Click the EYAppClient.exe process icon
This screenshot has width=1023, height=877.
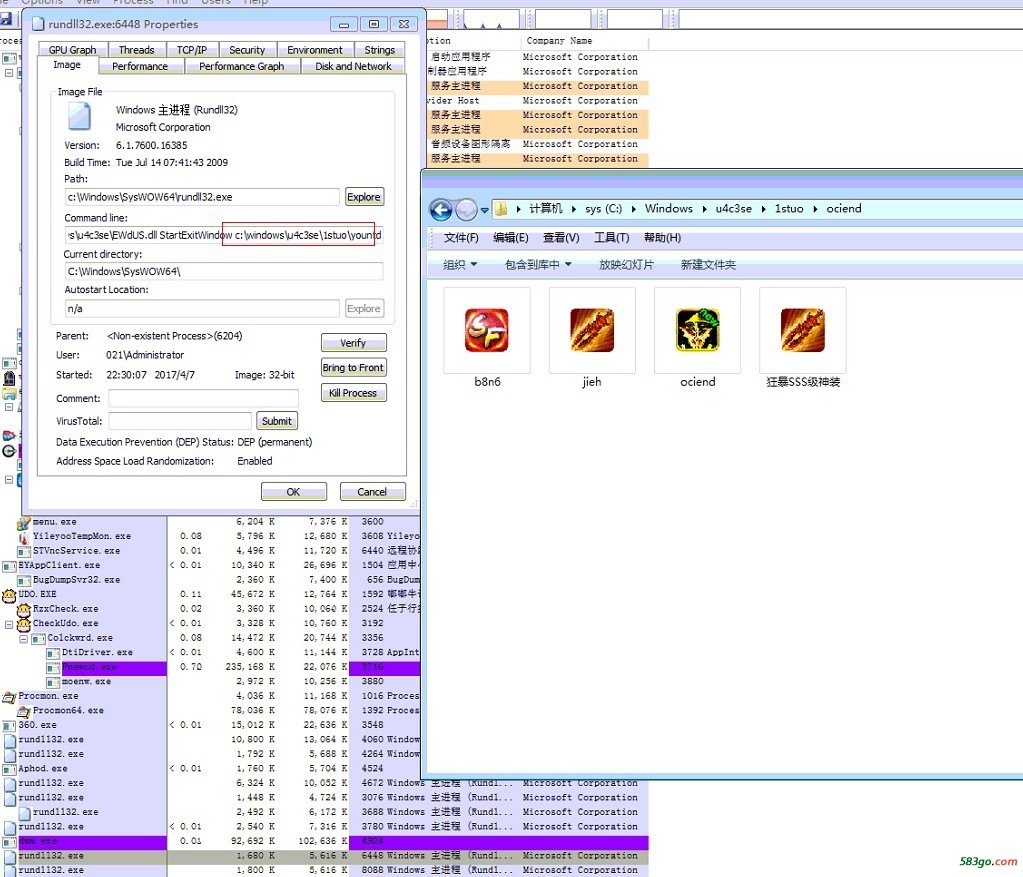pyautogui.click(x=10, y=566)
